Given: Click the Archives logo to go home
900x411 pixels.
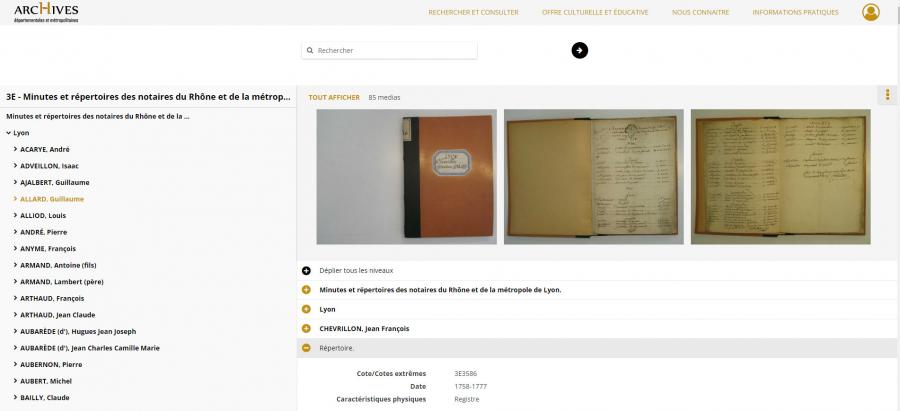Looking at the screenshot, I should coord(46,12).
